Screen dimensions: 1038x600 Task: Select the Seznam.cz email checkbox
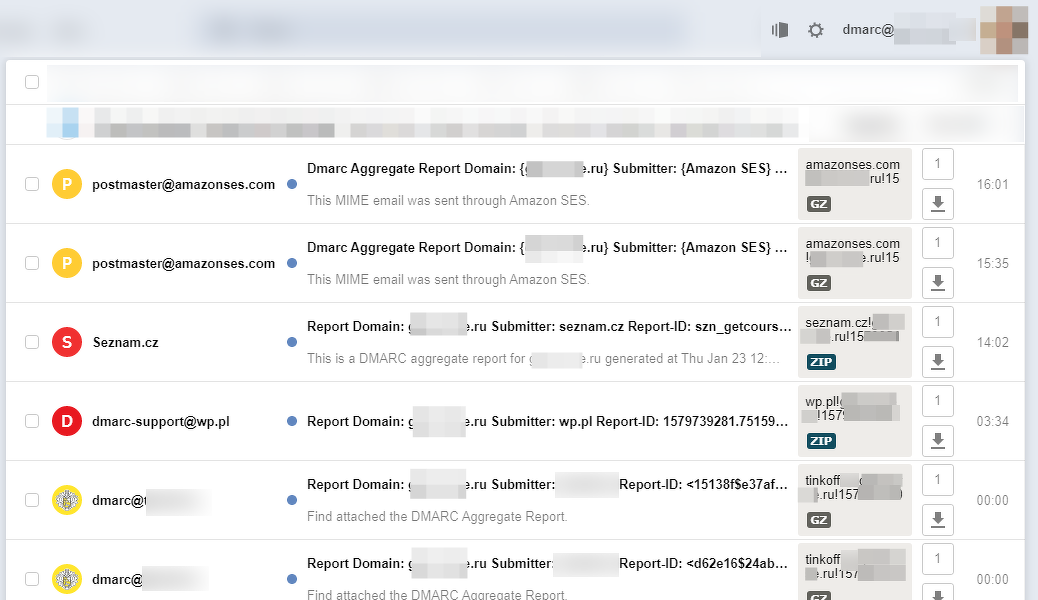pos(32,342)
